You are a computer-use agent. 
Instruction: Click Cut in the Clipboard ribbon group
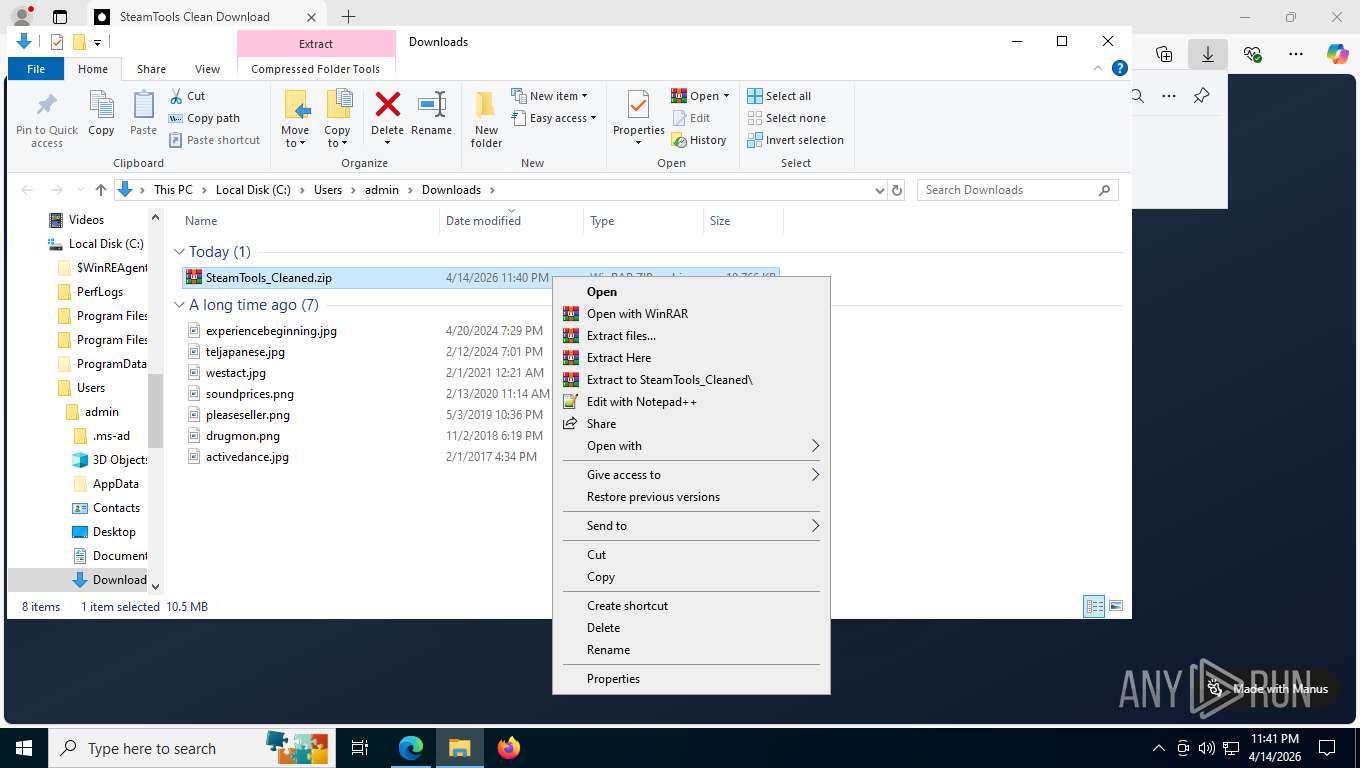click(x=187, y=96)
